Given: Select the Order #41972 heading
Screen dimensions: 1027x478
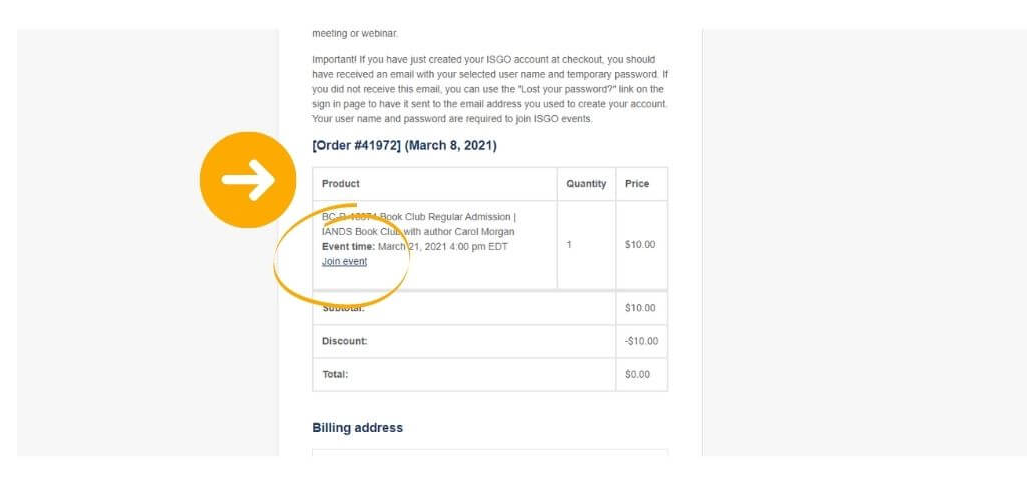Looking at the screenshot, I should [404, 145].
